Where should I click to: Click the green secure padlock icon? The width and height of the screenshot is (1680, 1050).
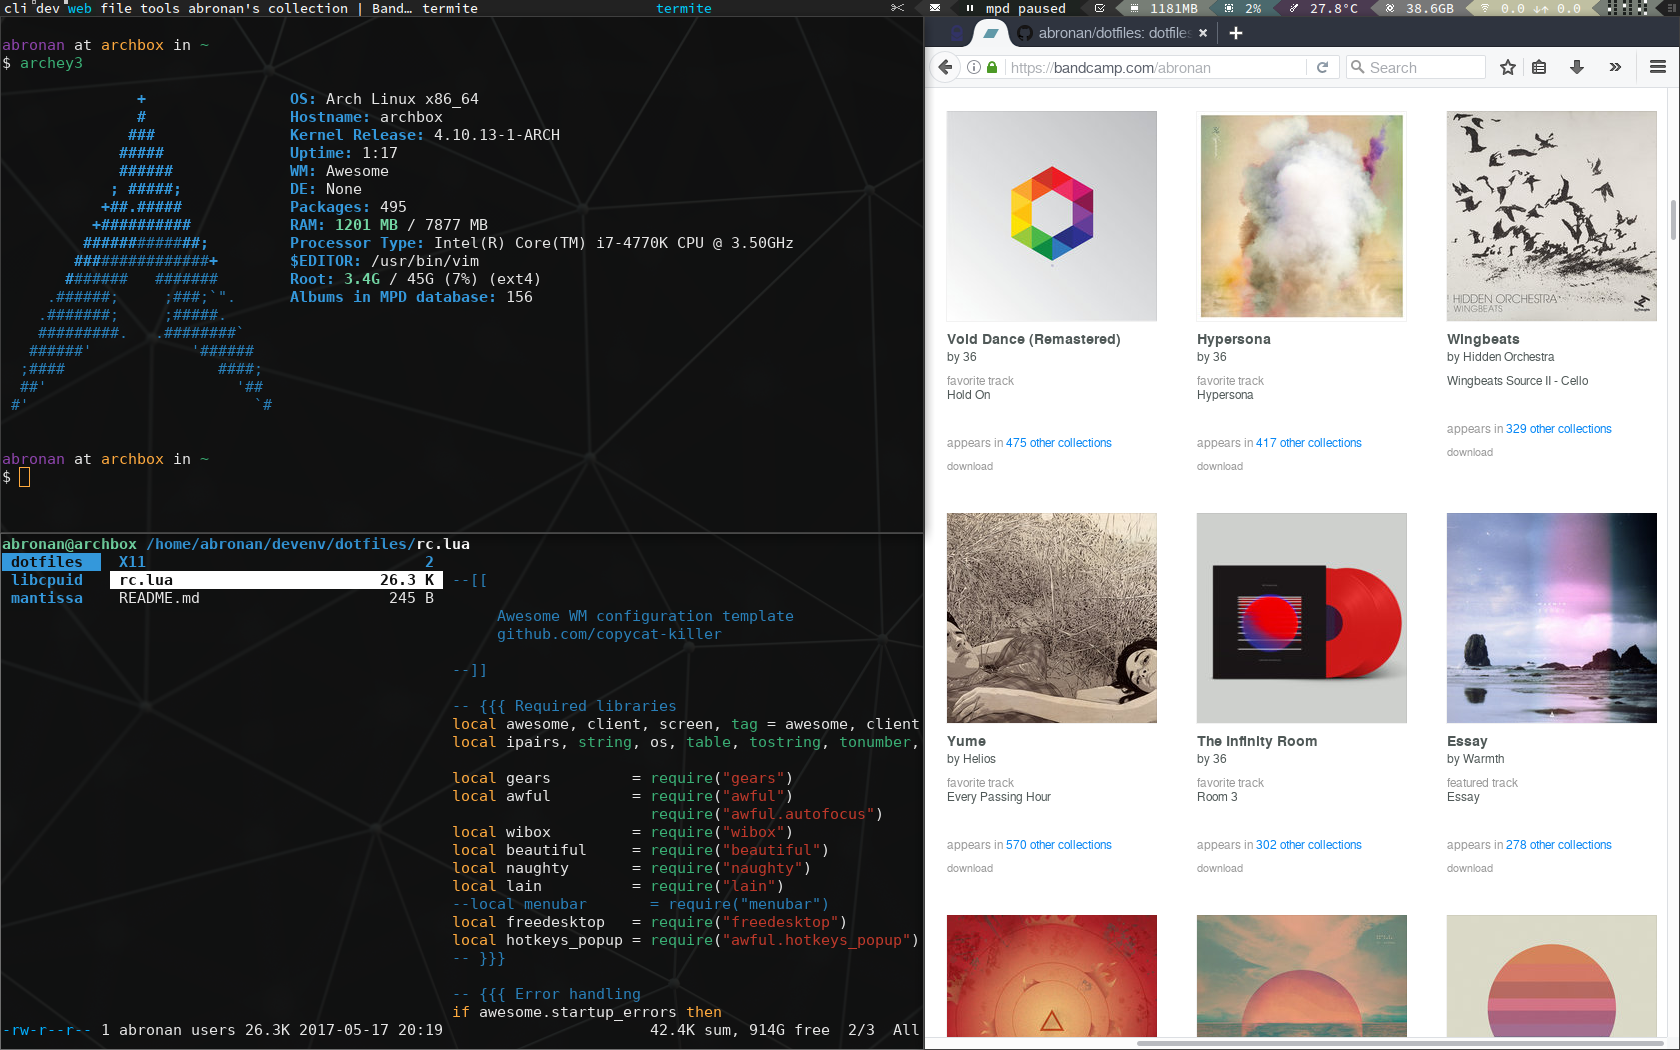(x=992, y=67)
